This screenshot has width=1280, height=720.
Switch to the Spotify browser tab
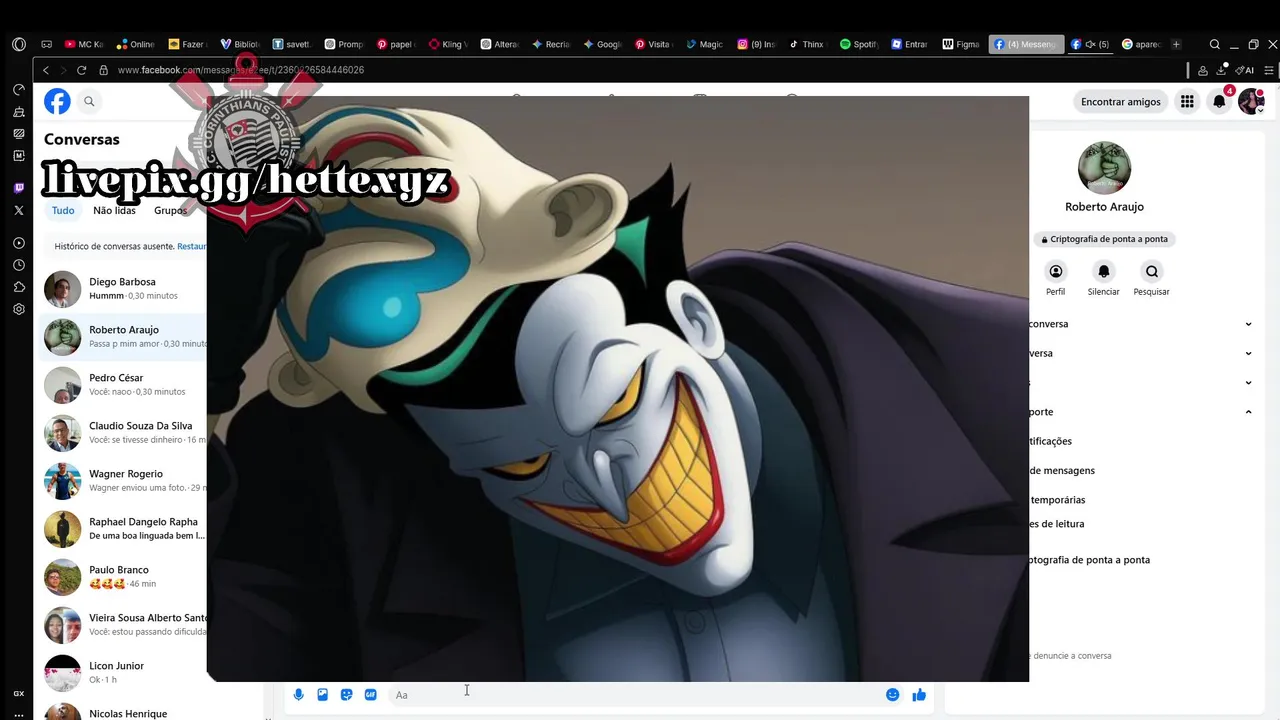[x=858, y=44]
